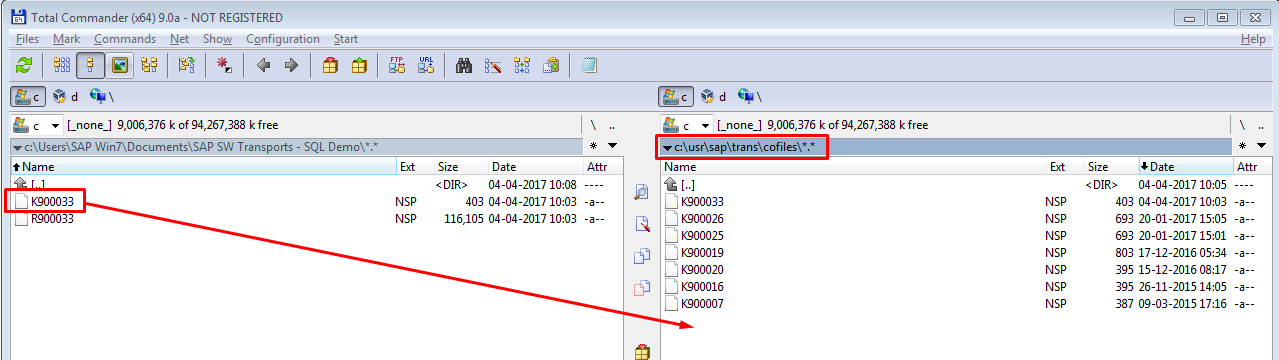Switch to Only file names view icon
This screenshot has height=360, width=1279.
pos(62,65)
